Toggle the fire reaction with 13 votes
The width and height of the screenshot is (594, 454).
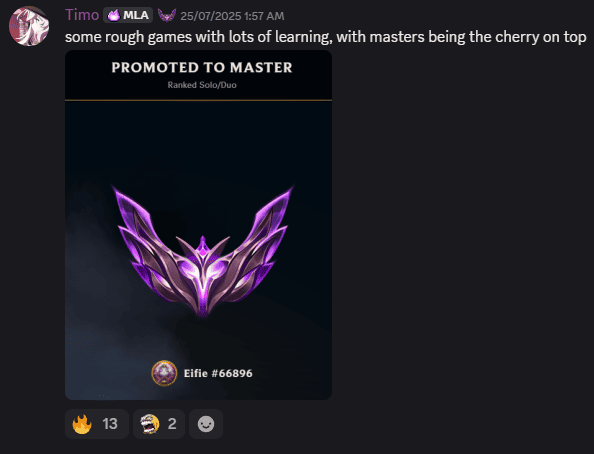coord(97,424)
